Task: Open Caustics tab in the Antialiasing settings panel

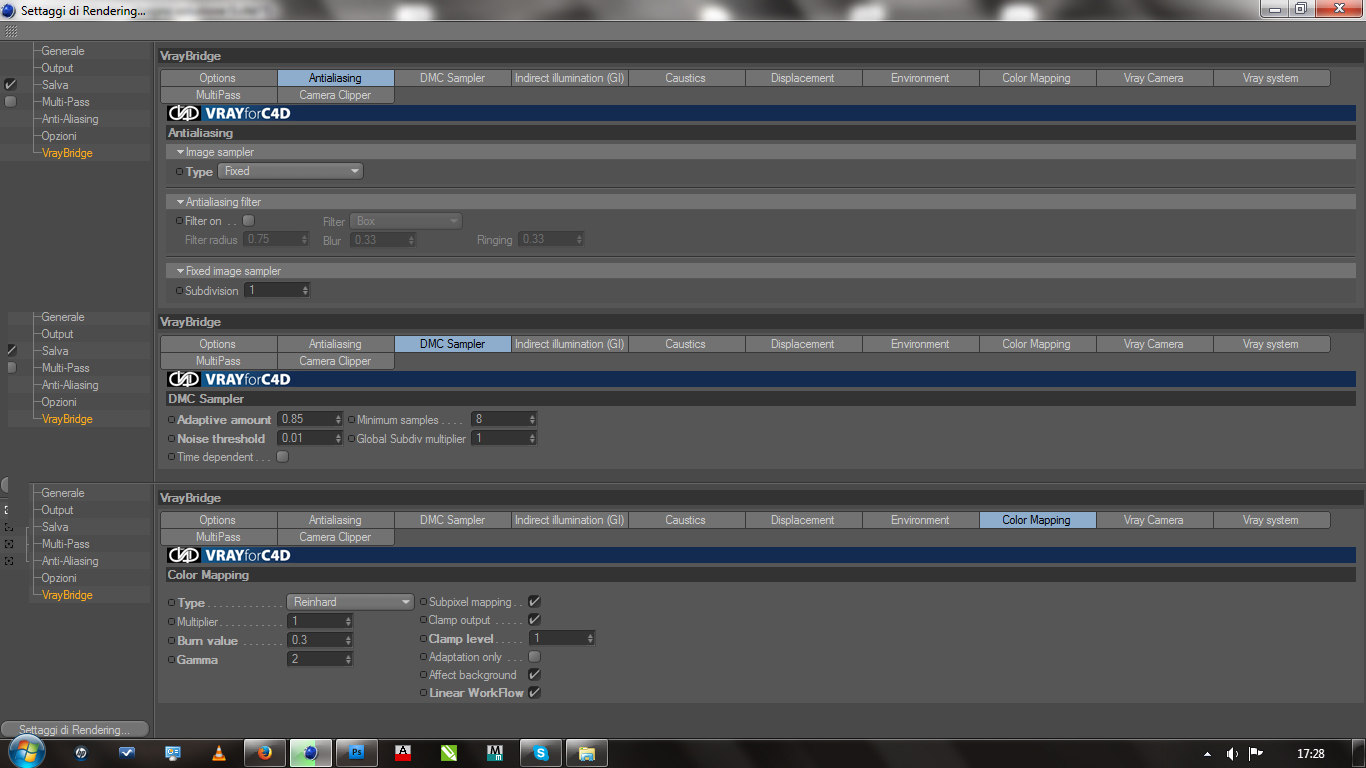Action: (x=685, y=78)
